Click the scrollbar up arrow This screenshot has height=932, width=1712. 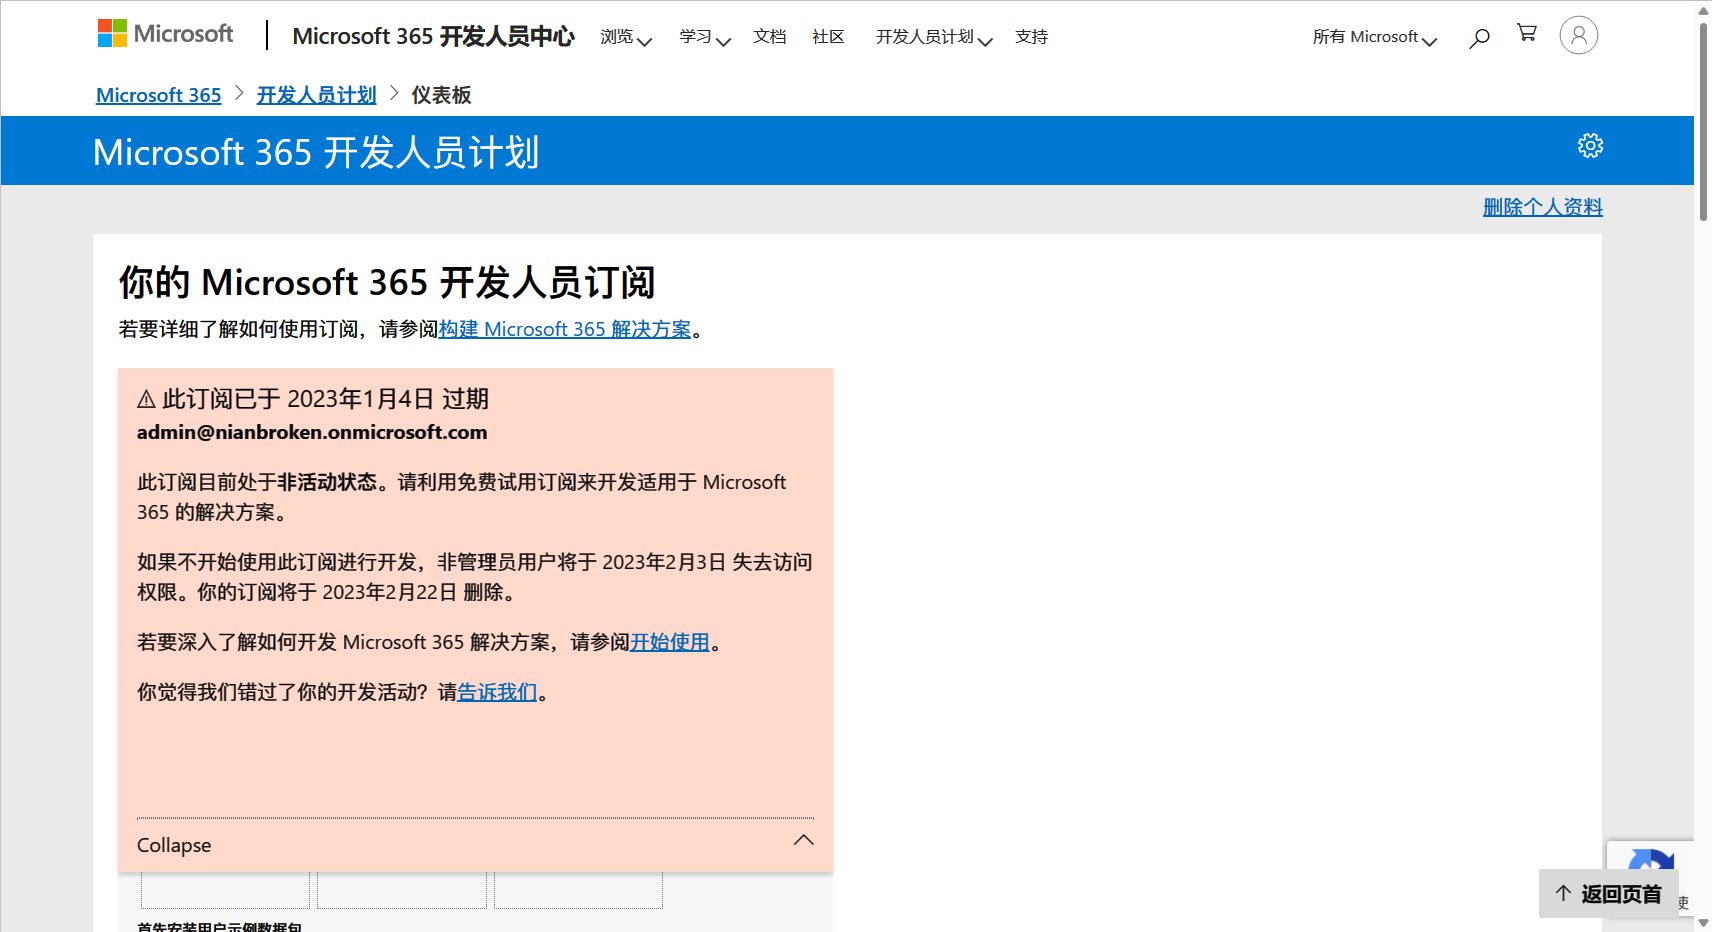pos(1703,10)
